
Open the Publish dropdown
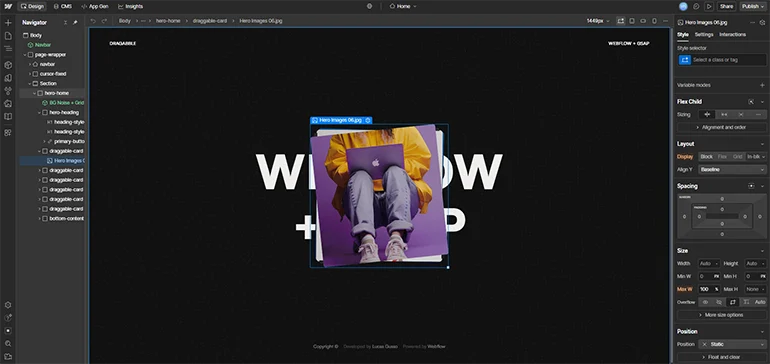click(x=753, y=6)
